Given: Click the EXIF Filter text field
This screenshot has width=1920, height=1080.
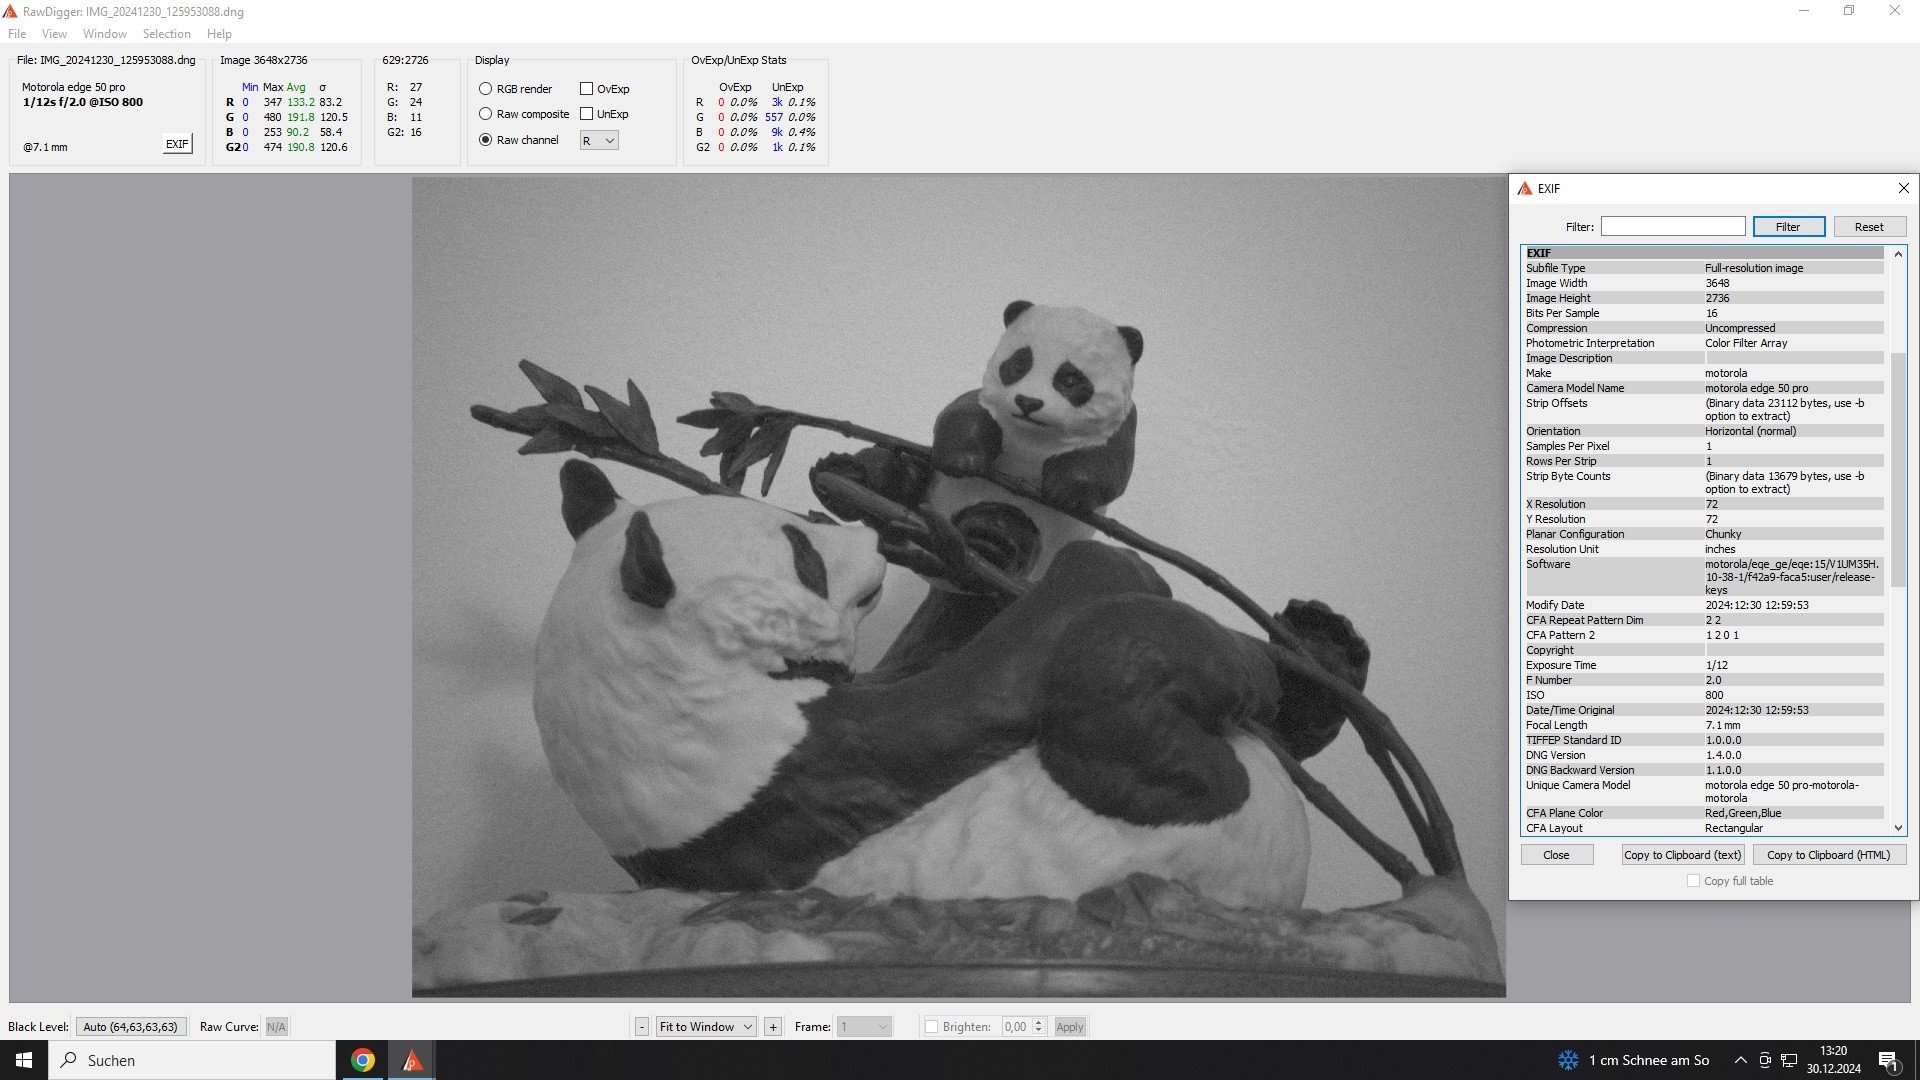Looking at the screenshot, I should [x=1672, y=227].
